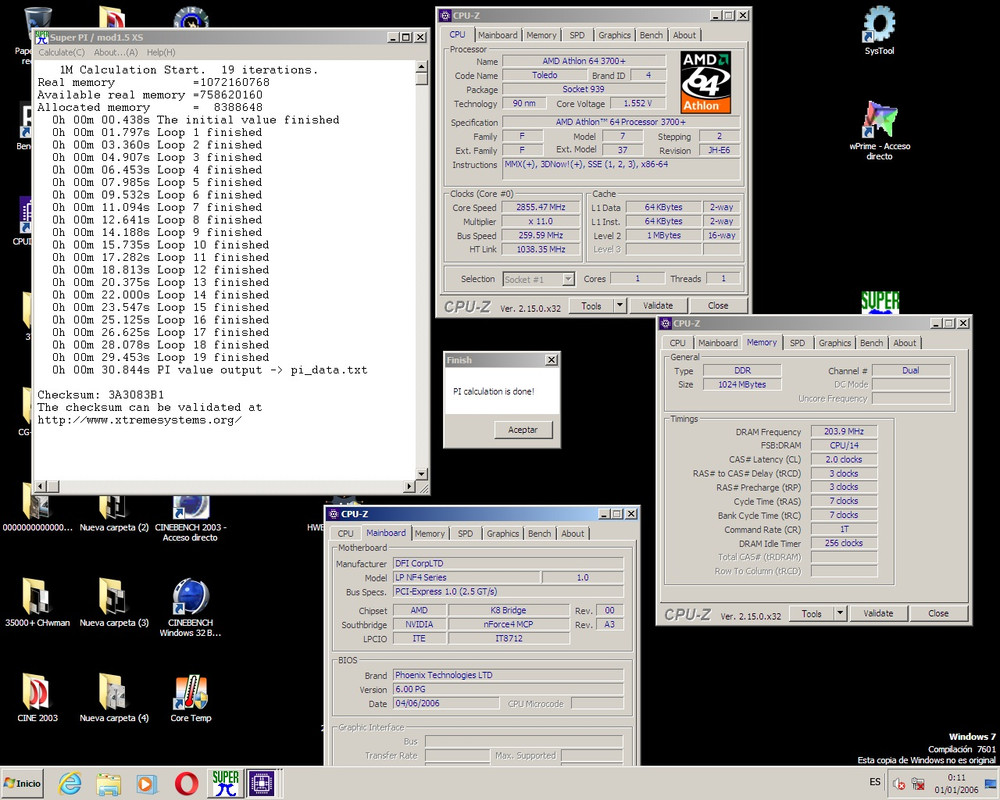Click the Inicio start button
This screenshot has height=800, width=1000.
coord(22,783)
